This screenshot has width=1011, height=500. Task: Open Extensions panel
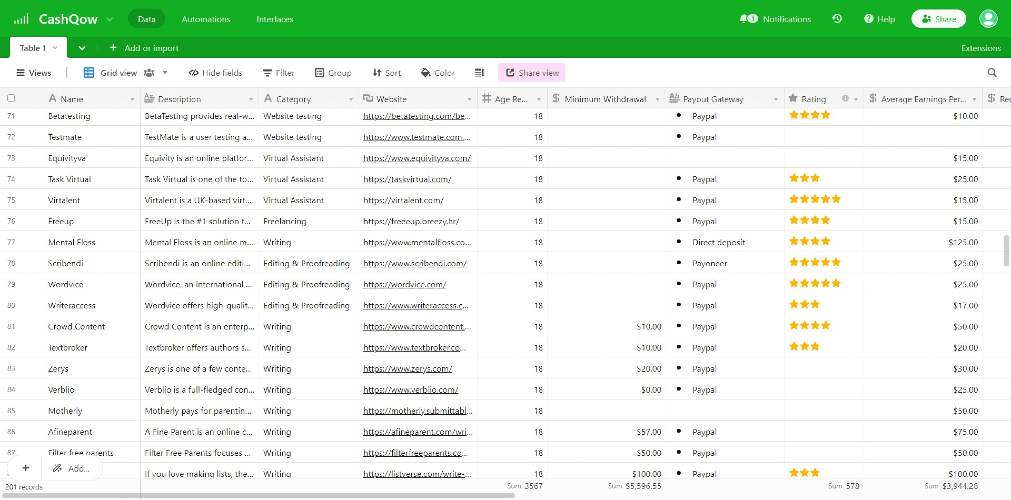[981, 48]
